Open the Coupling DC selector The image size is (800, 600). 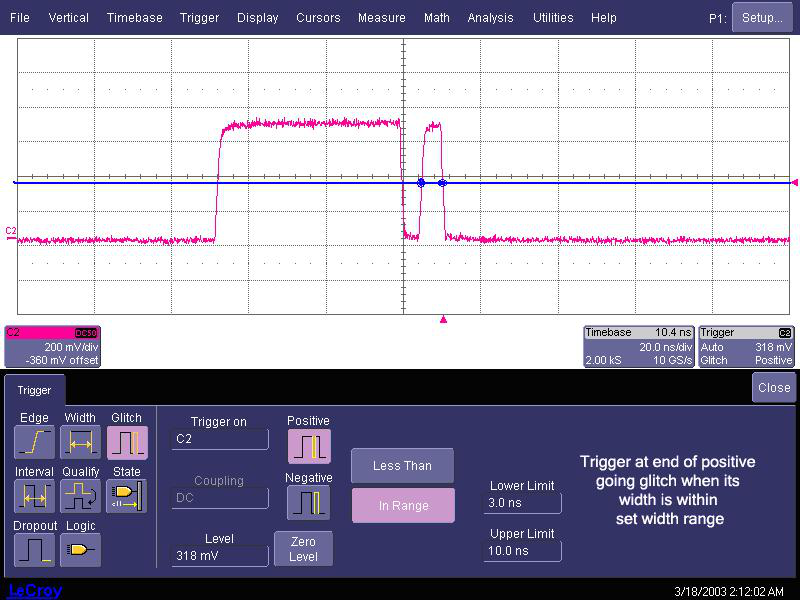coord(219,498)
